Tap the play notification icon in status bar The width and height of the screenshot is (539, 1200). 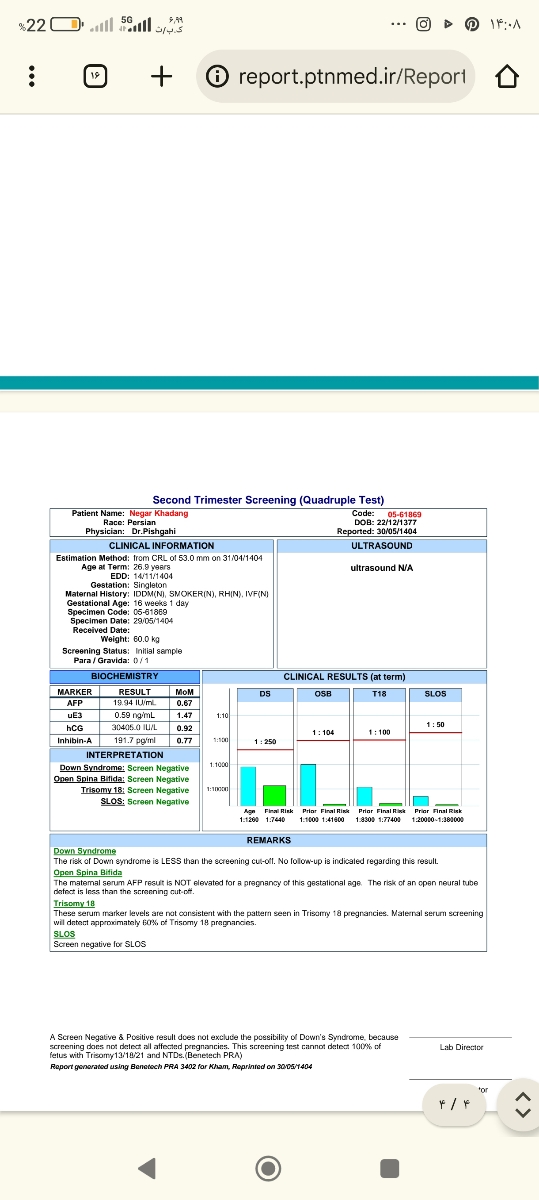449,23
